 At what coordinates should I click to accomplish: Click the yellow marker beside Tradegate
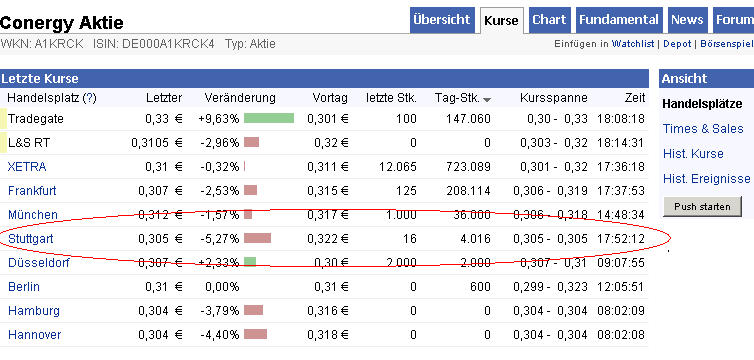coord(3,118)
